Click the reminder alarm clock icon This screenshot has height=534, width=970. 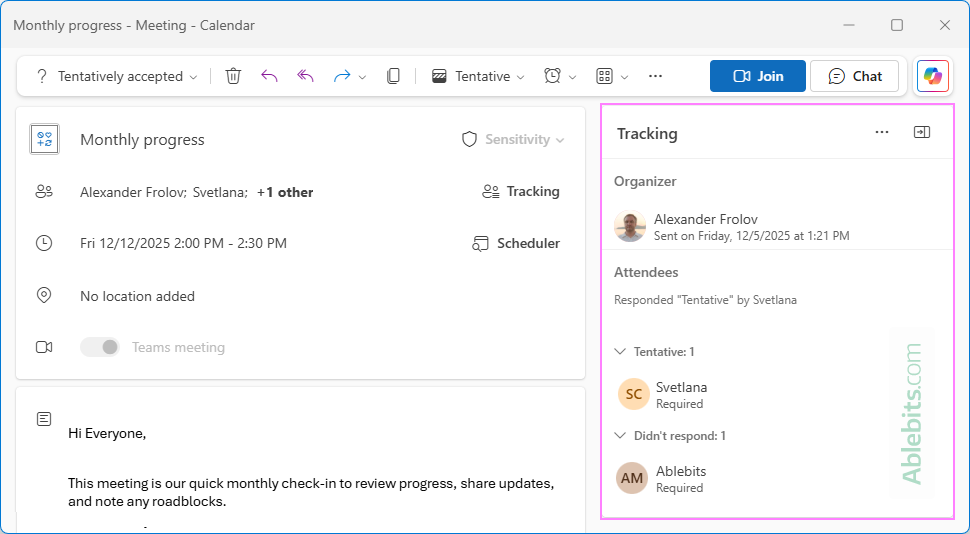[x=552, y=76]
